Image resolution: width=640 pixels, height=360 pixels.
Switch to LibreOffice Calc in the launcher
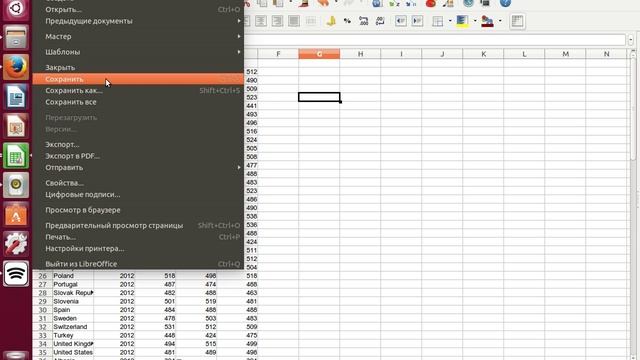(16, 156)
